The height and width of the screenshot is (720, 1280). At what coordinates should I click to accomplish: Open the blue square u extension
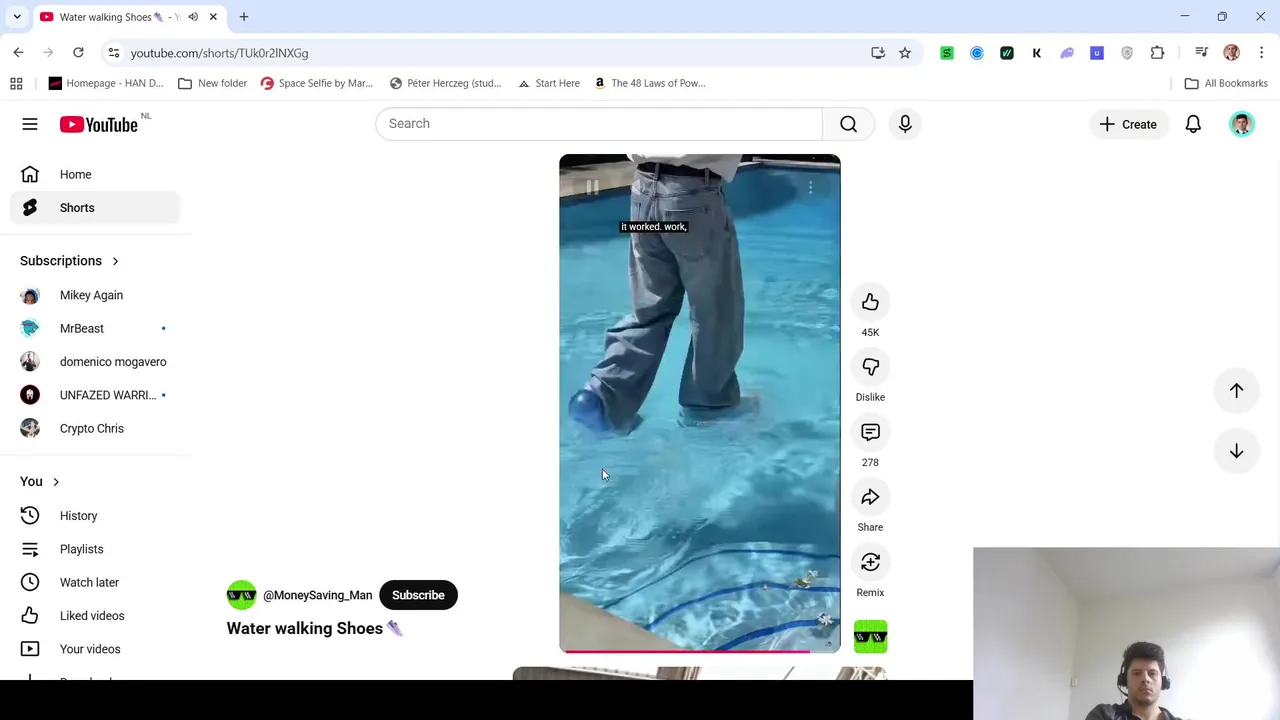click(x=1097, y=53)
